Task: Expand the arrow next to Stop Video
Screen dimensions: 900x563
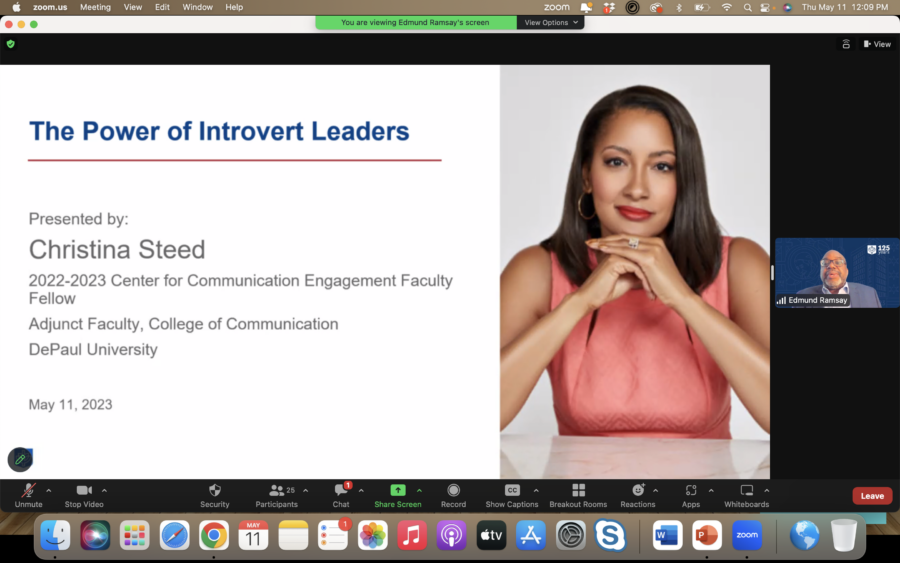Action: point(105,490)
